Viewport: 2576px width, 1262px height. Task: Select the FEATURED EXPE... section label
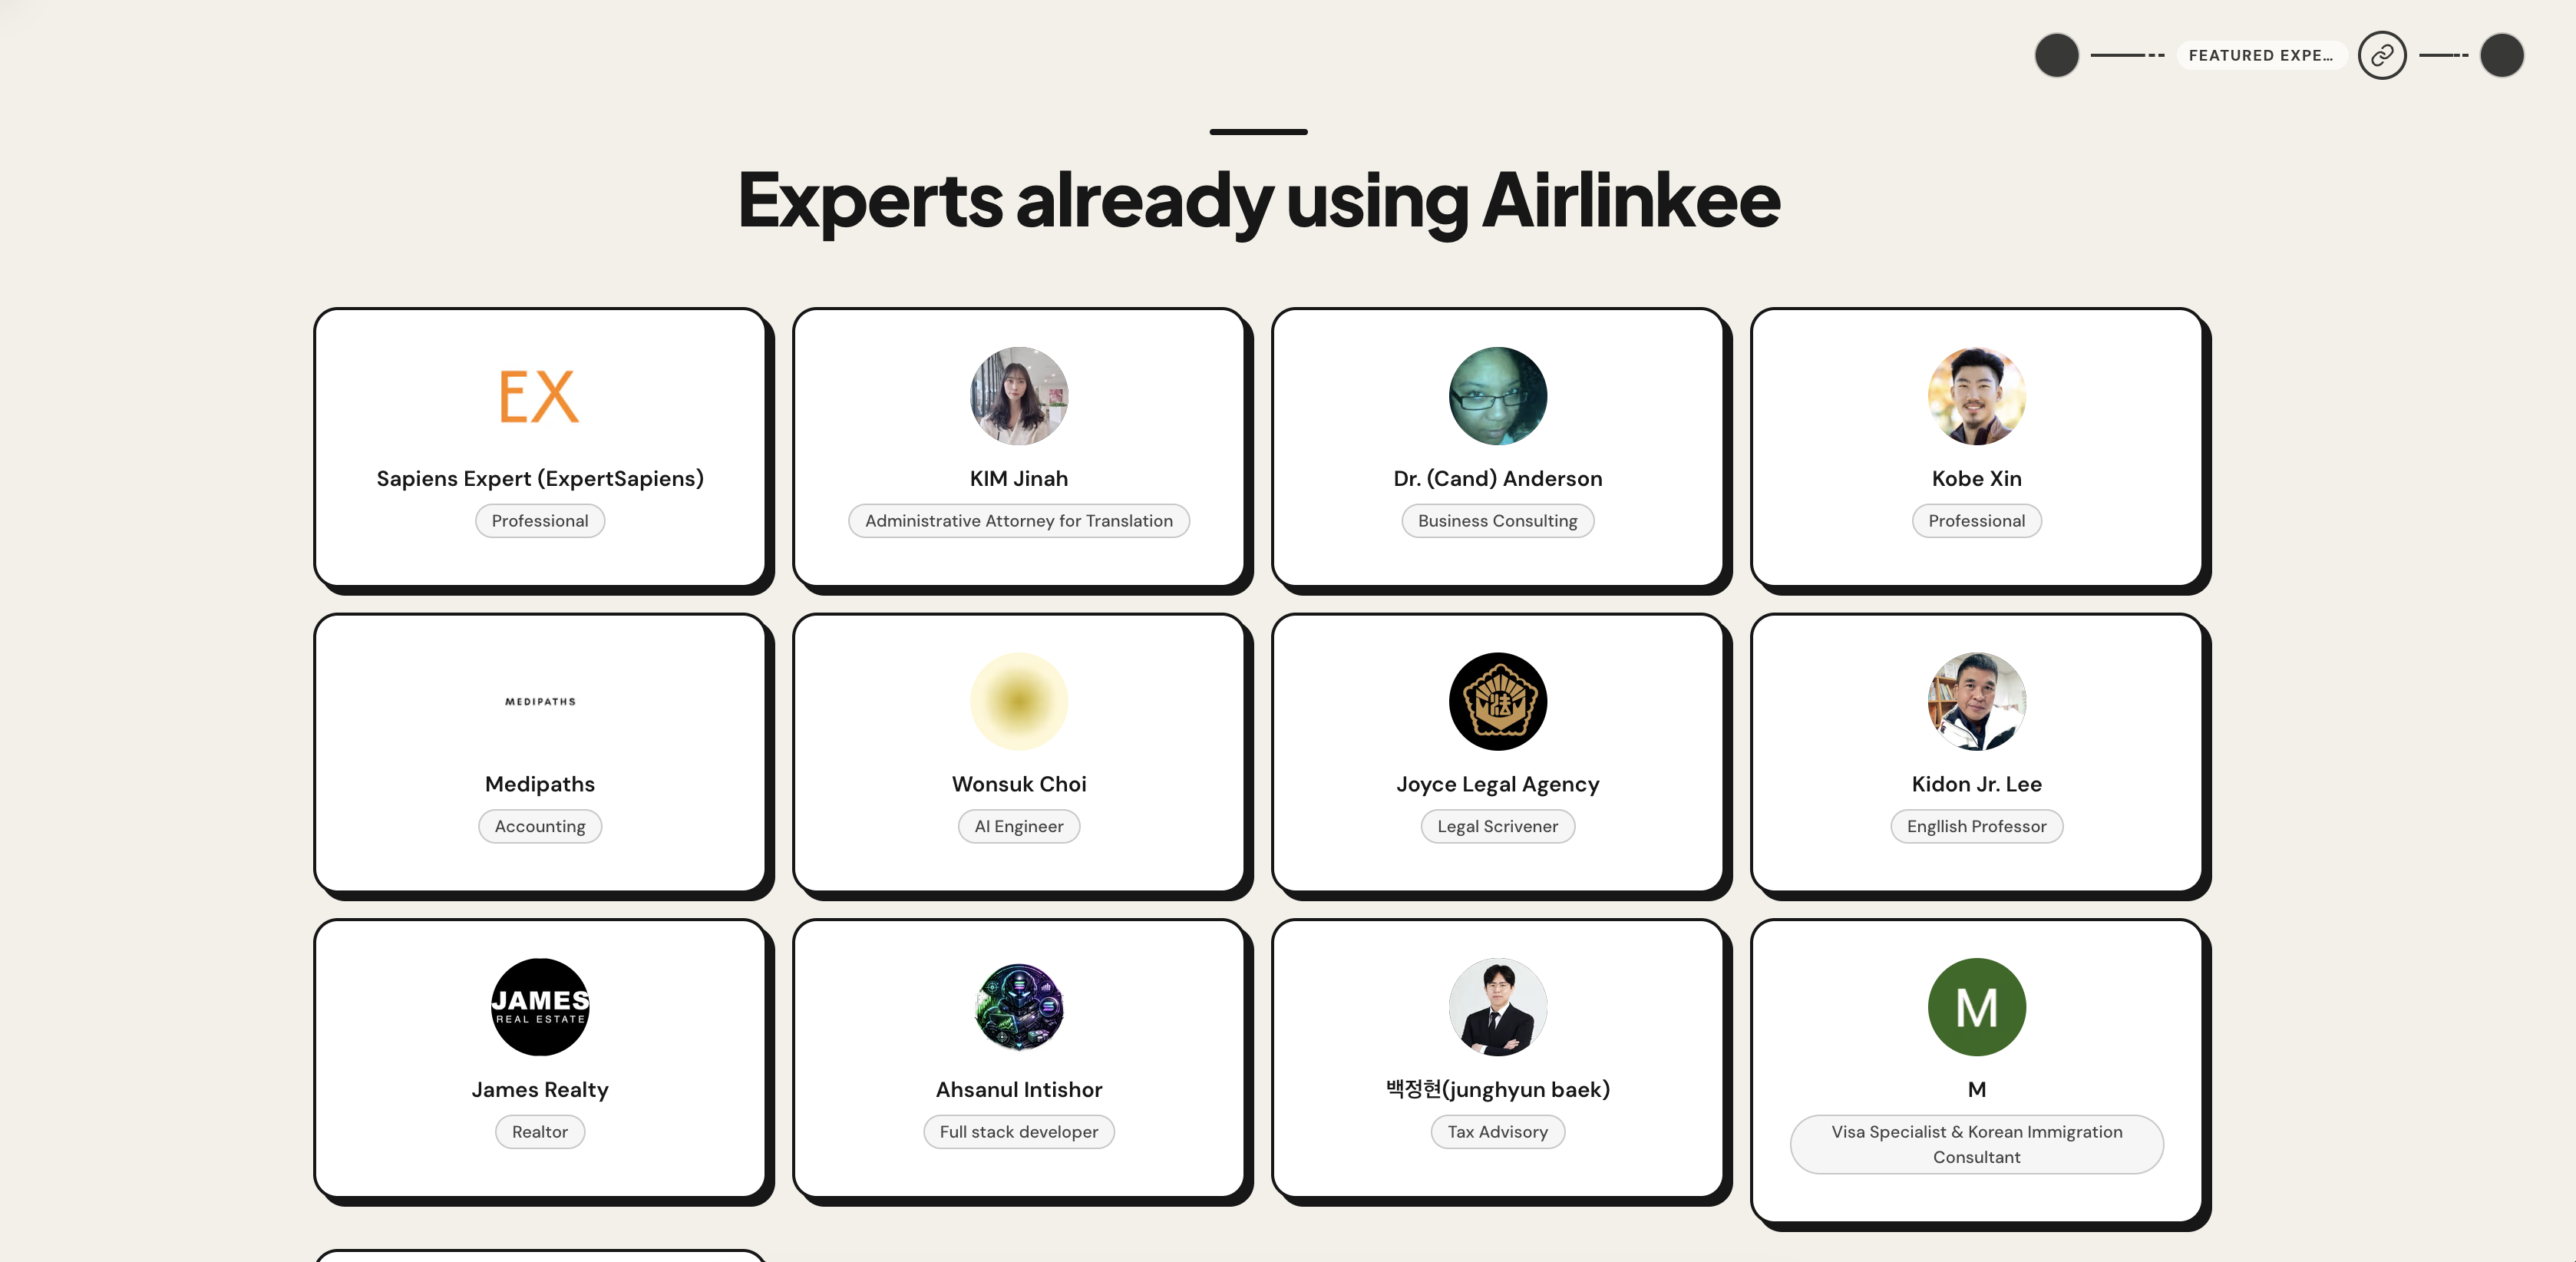pos(2260,55)
